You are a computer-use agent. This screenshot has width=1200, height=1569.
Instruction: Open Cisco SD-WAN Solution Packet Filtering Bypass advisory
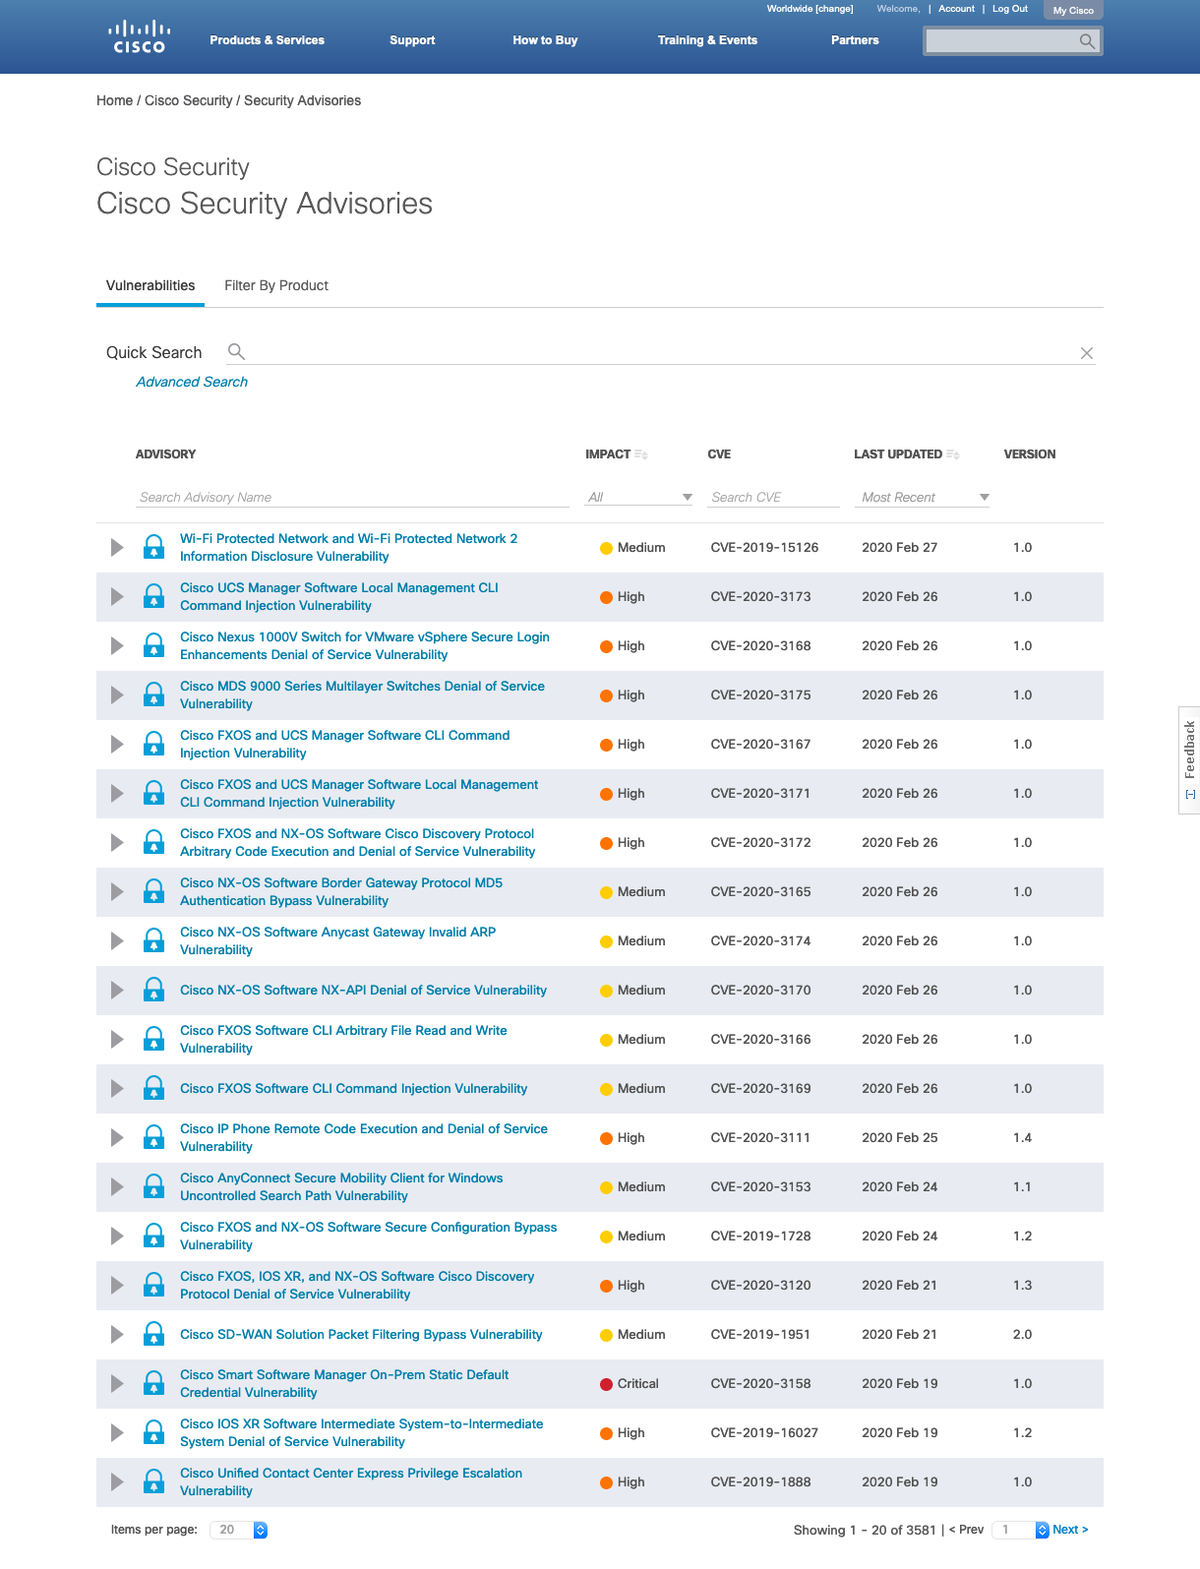click(361, 1334)
